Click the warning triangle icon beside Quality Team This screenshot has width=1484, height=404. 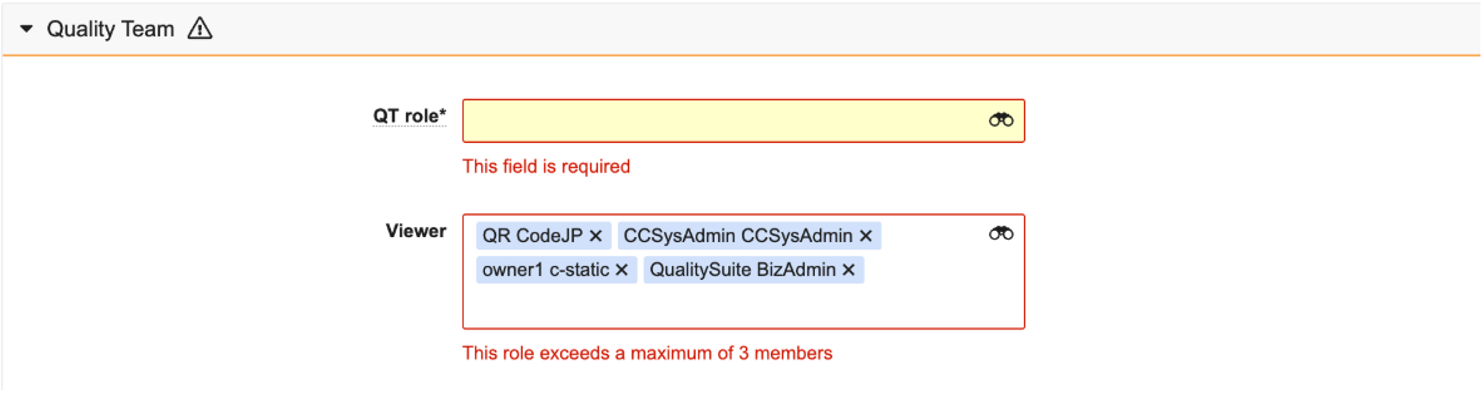pyautogui.click(x=200, y=30)
